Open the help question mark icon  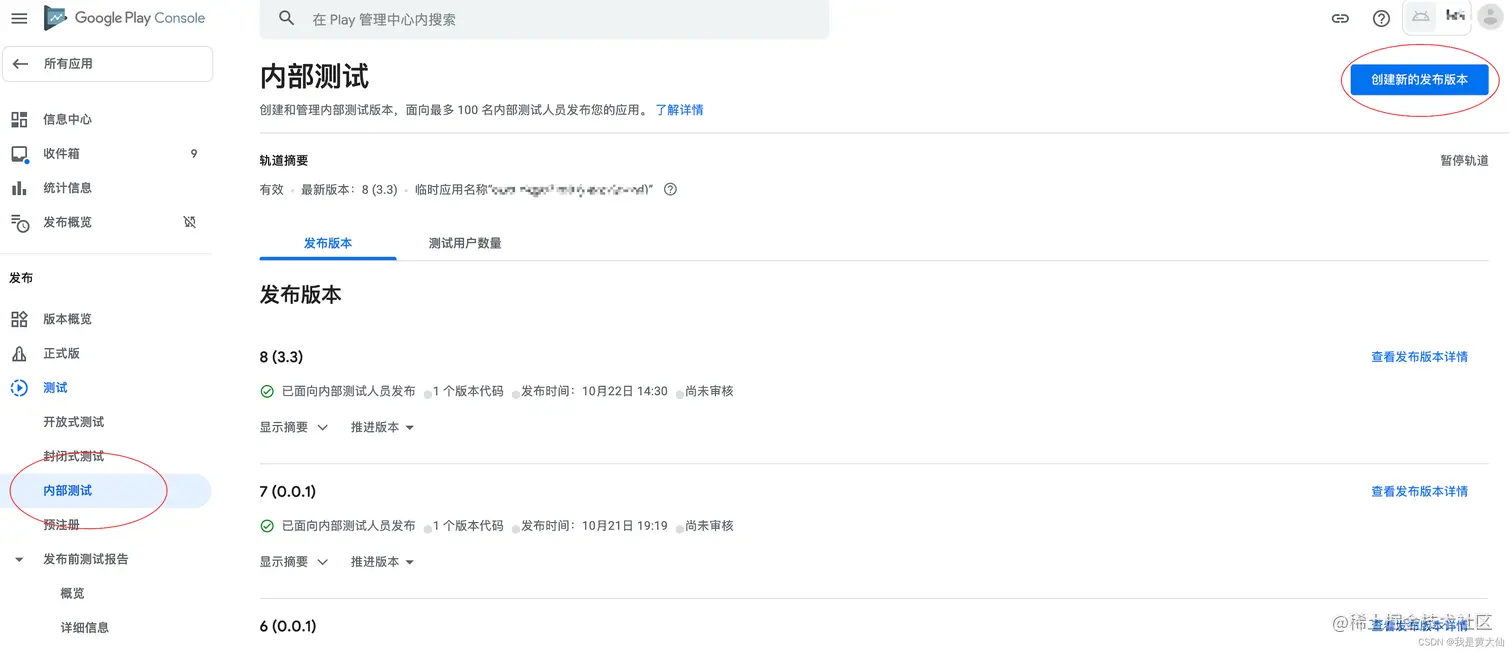[1381, 17]
